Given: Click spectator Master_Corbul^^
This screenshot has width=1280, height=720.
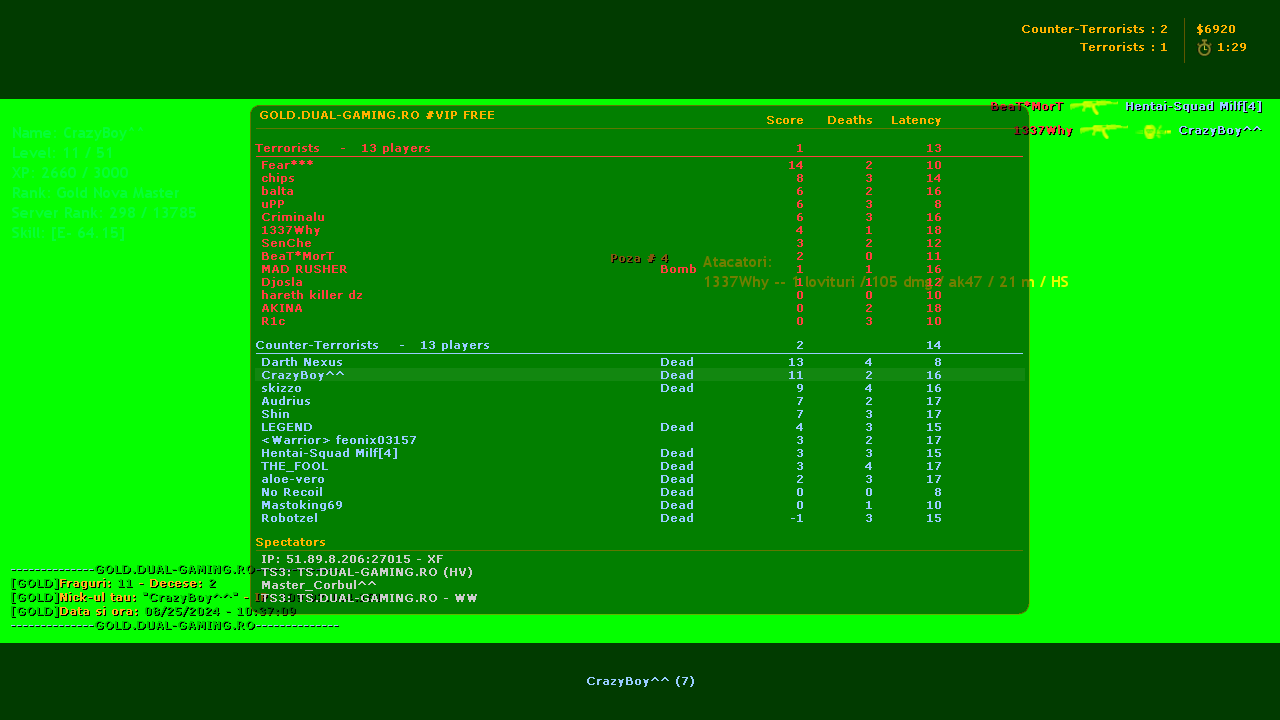Looking at the screenshot, I should click(x=319, y=585).
